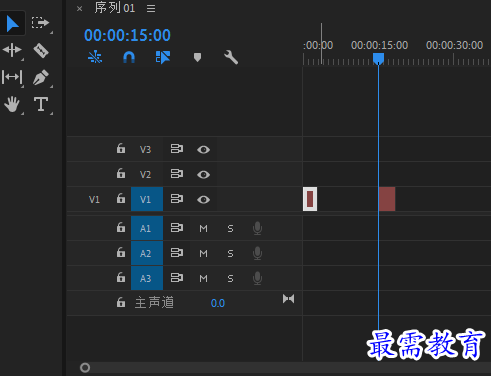Toggle A2 track targeting button

[x=147, y=253]
